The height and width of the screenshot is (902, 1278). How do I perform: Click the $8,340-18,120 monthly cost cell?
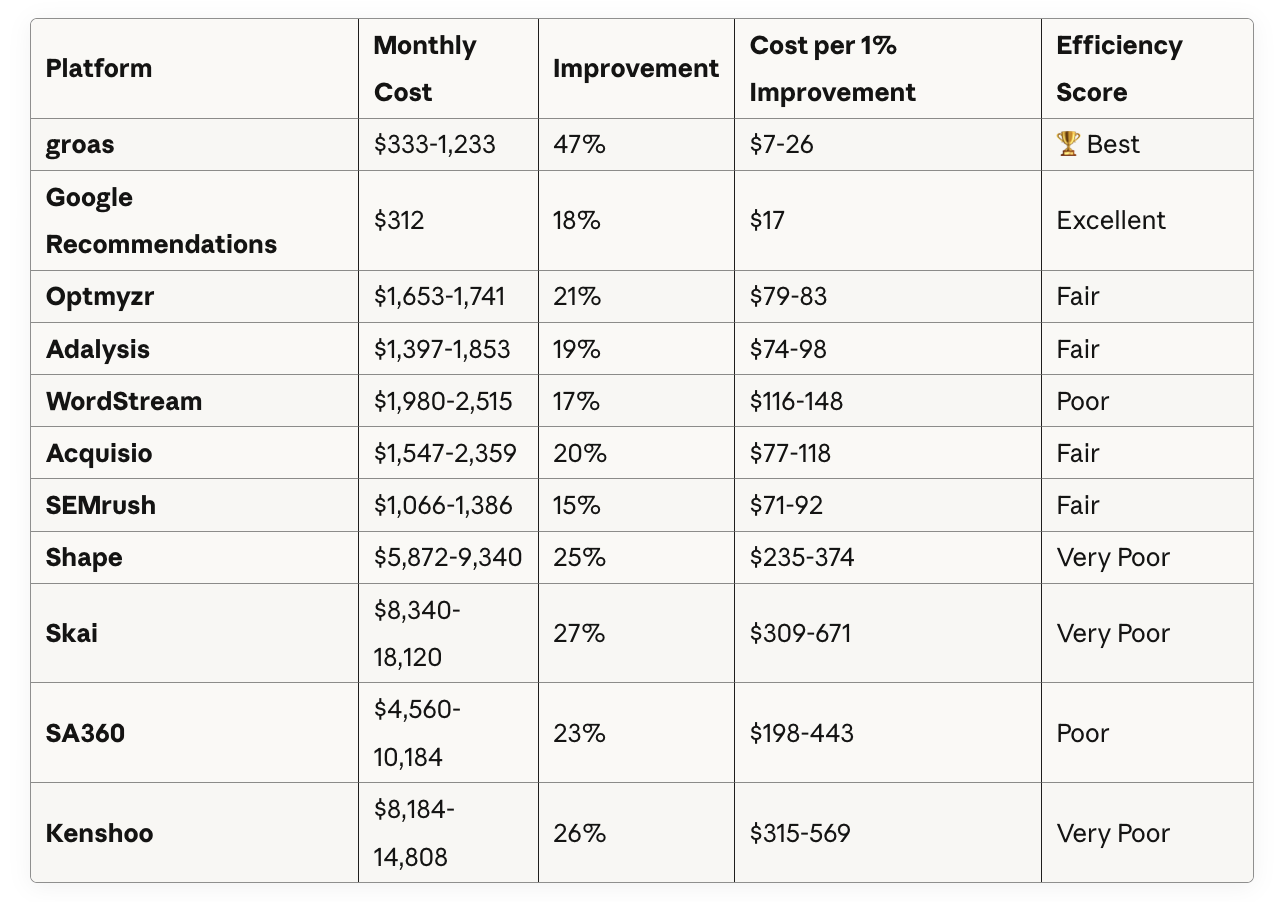point(418,633)
